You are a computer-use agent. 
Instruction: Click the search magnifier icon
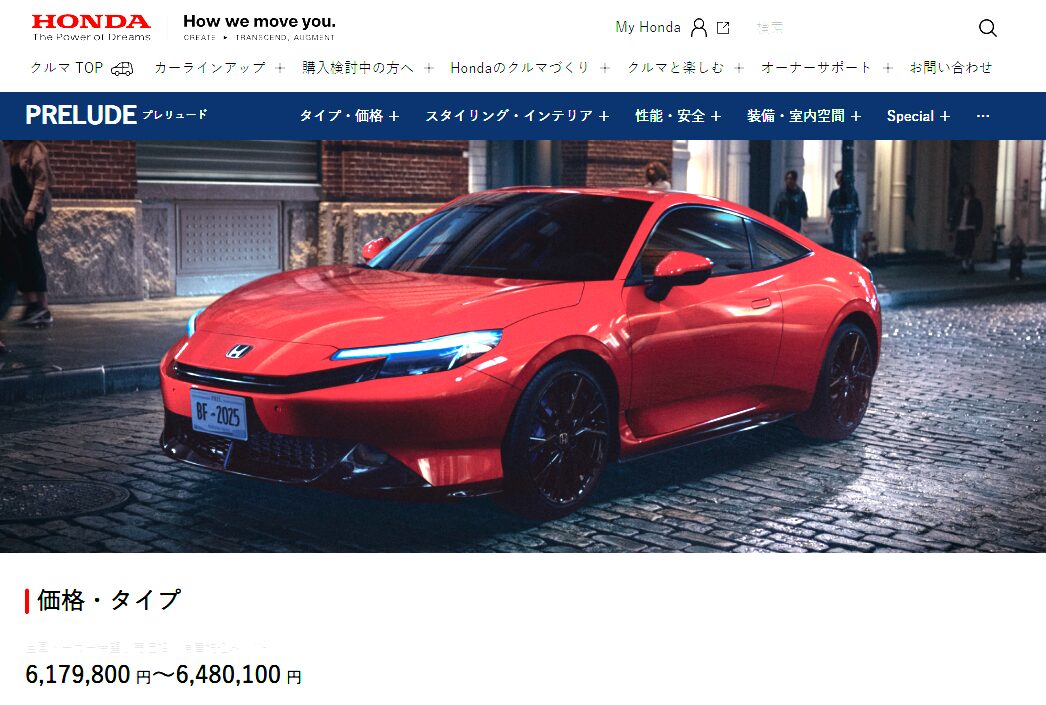987,27
